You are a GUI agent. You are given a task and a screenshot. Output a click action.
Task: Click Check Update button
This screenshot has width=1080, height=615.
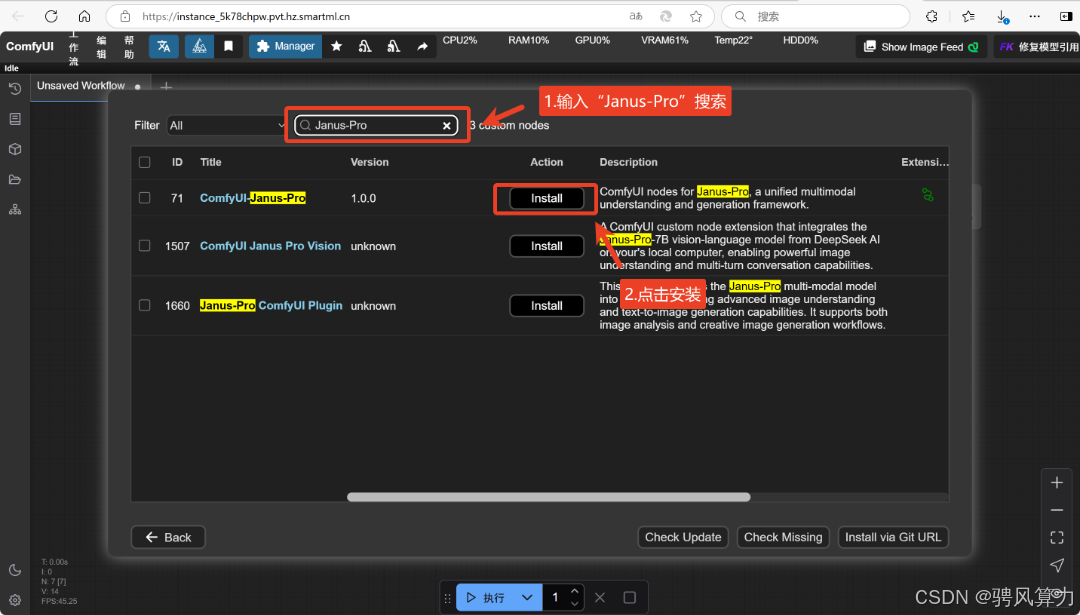pos(683,537)
